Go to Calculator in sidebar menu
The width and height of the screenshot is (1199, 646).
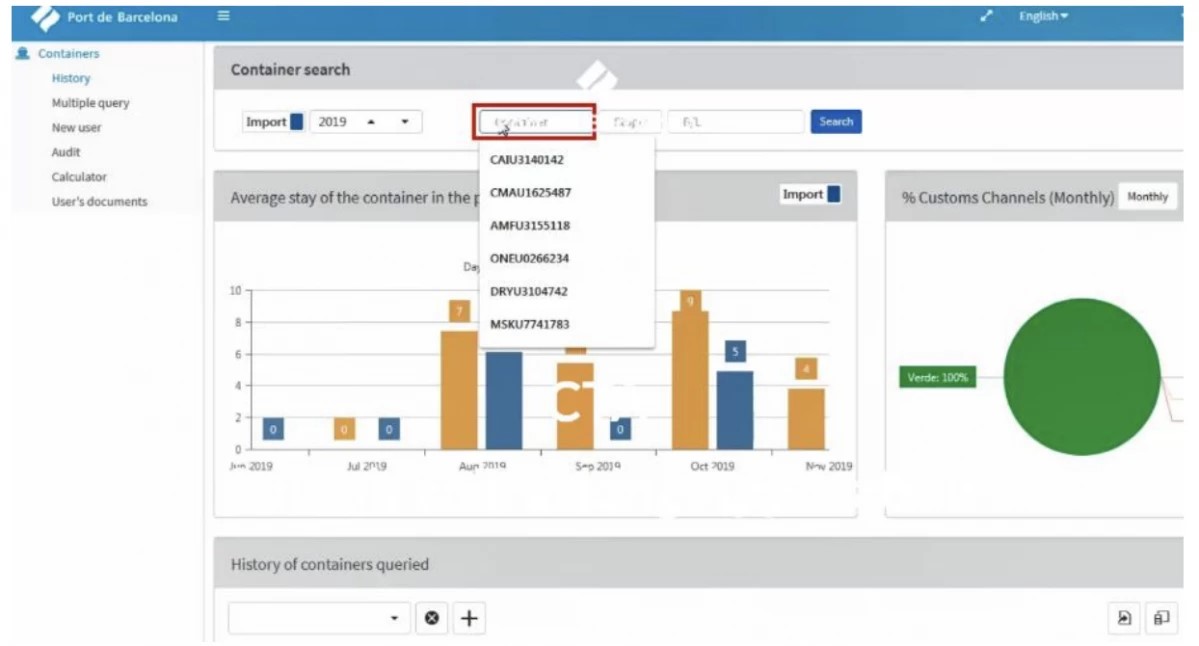click(x=78, y=177)
